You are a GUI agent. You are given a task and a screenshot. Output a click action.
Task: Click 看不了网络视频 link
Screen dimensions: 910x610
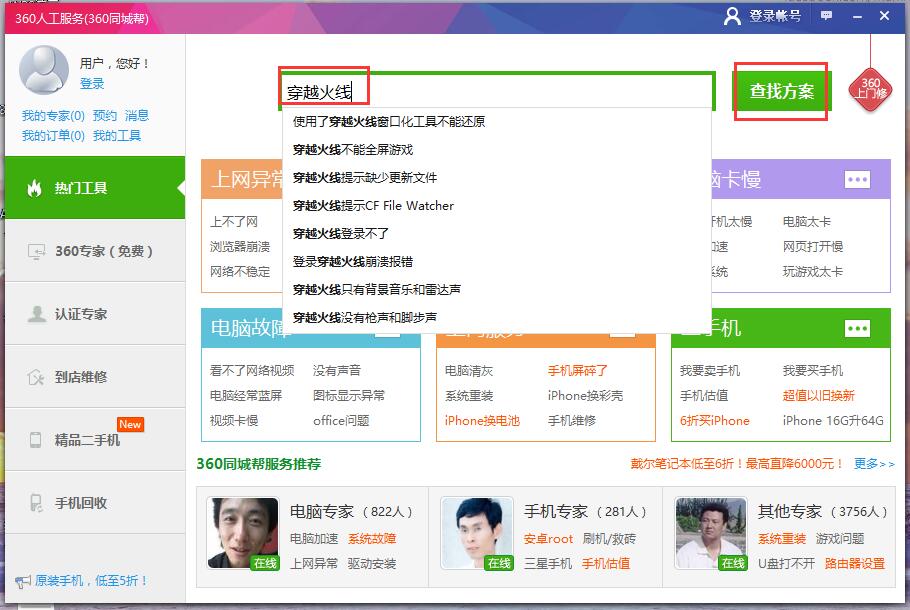coord(252,370)
